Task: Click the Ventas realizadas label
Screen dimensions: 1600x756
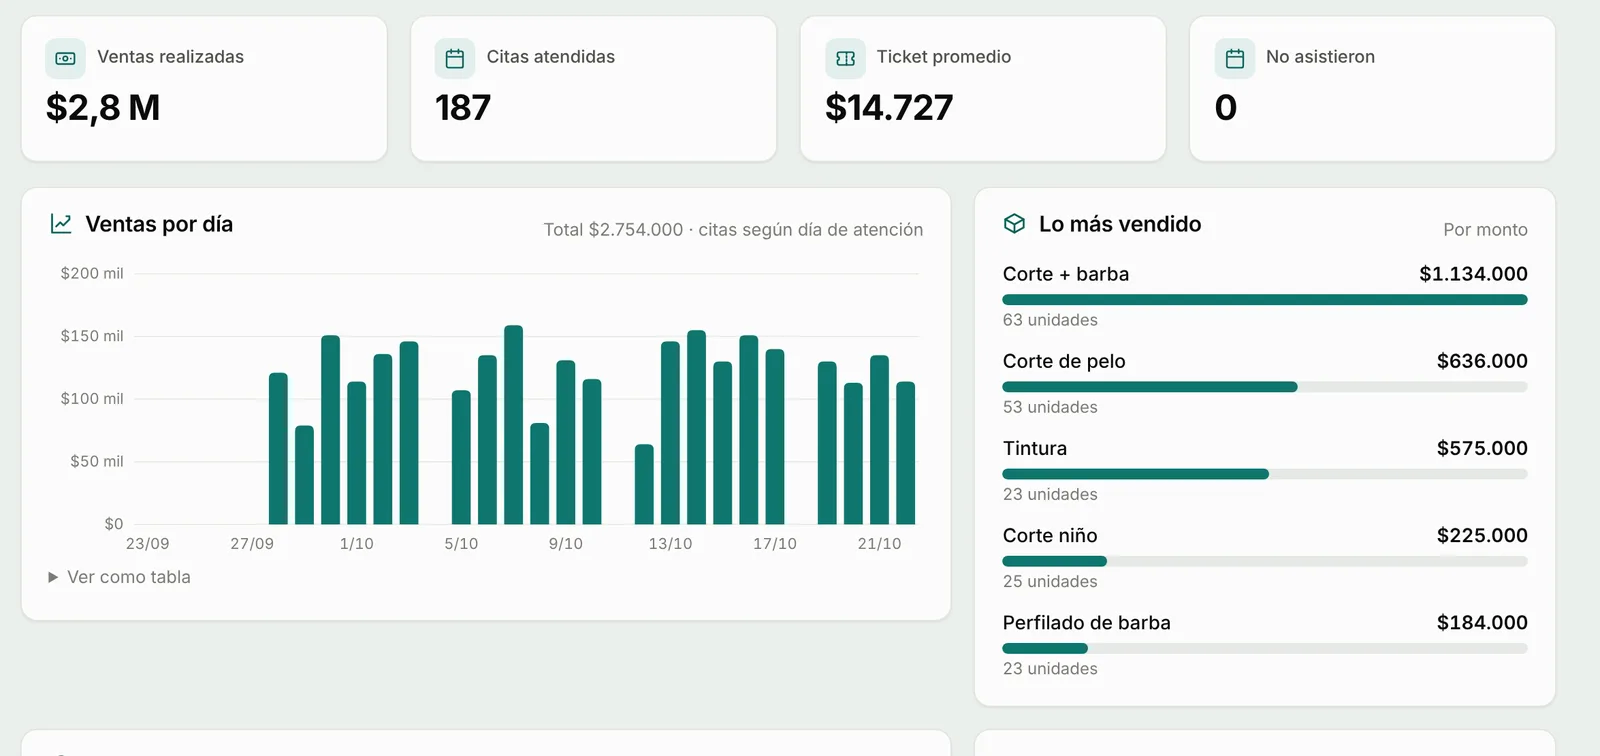Action: [x=170, y=57]
